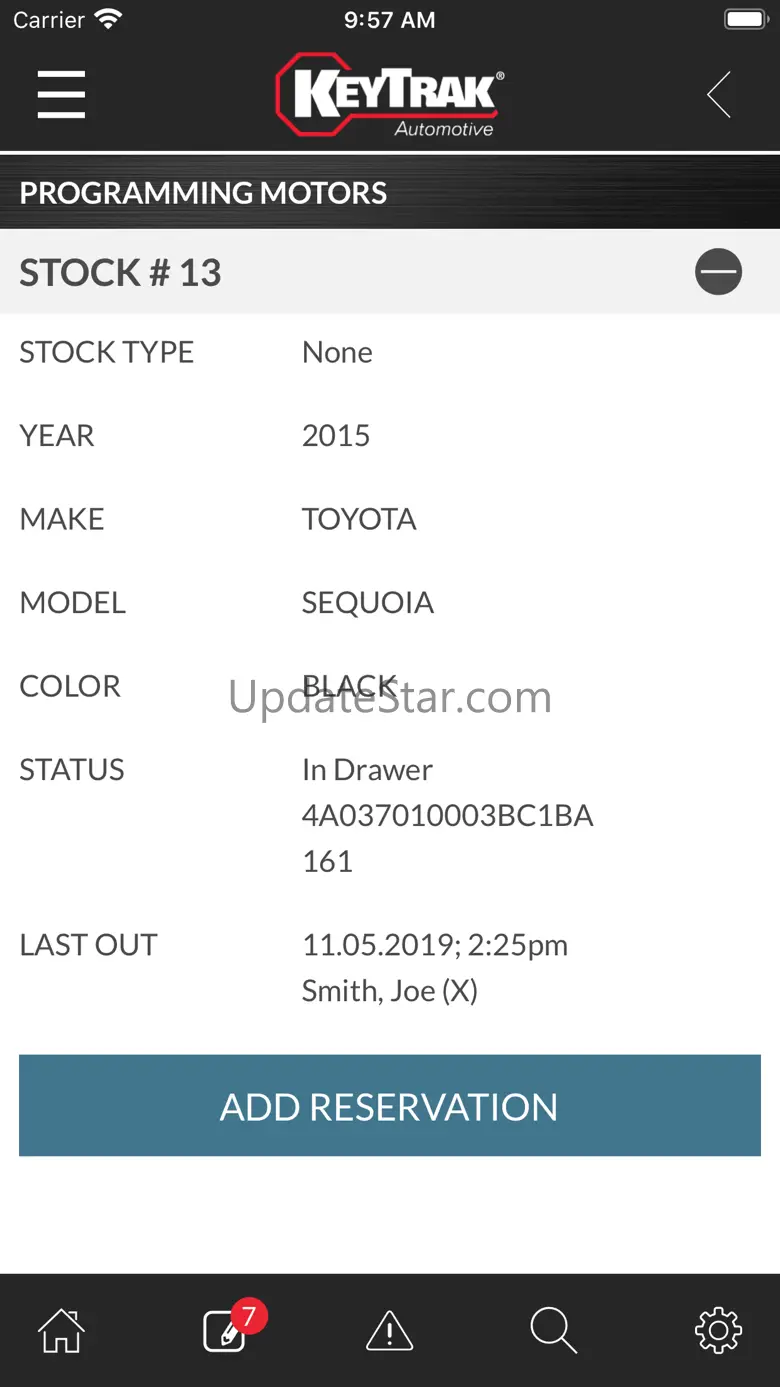The image size is (780, 1387).
Task: Tap the Stock # 13 header
Action: tap(121, 273)
